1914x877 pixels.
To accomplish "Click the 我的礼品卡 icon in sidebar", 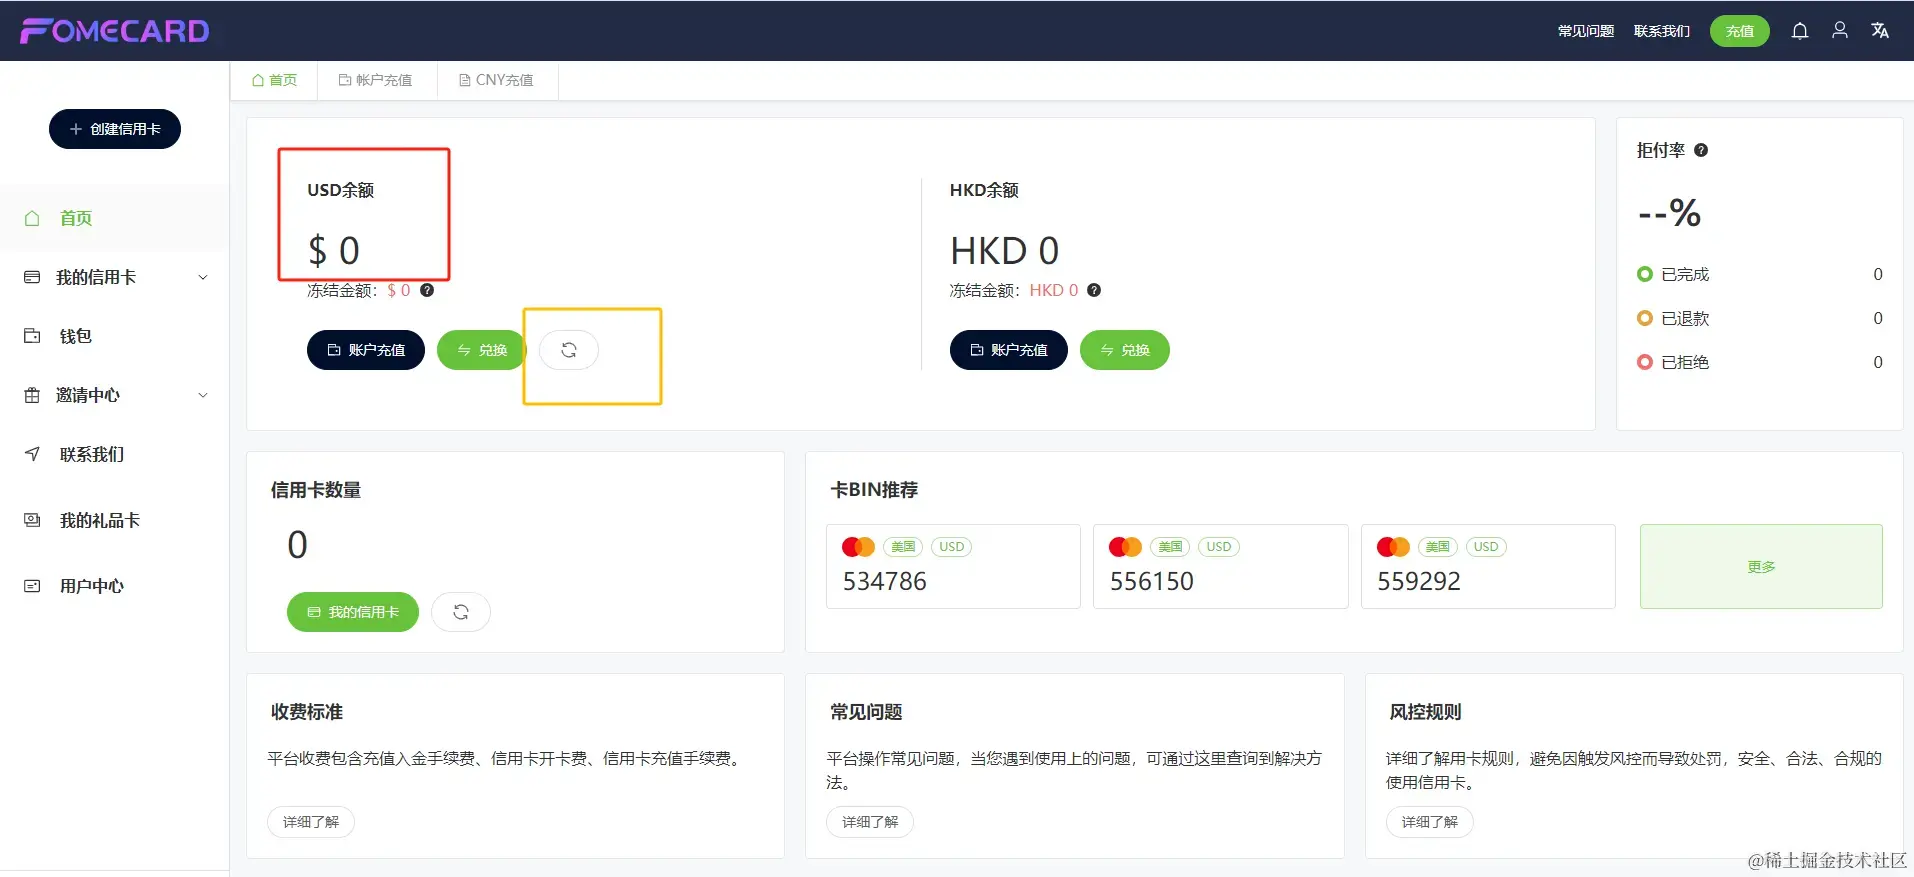I will pos(32,520).
